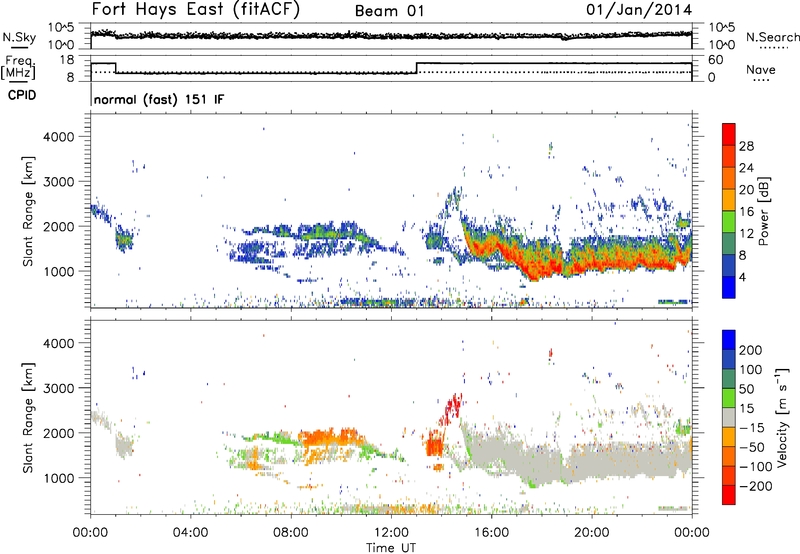
Task: Click the '04:00' time tick label
Action: (x=191, y=533)
